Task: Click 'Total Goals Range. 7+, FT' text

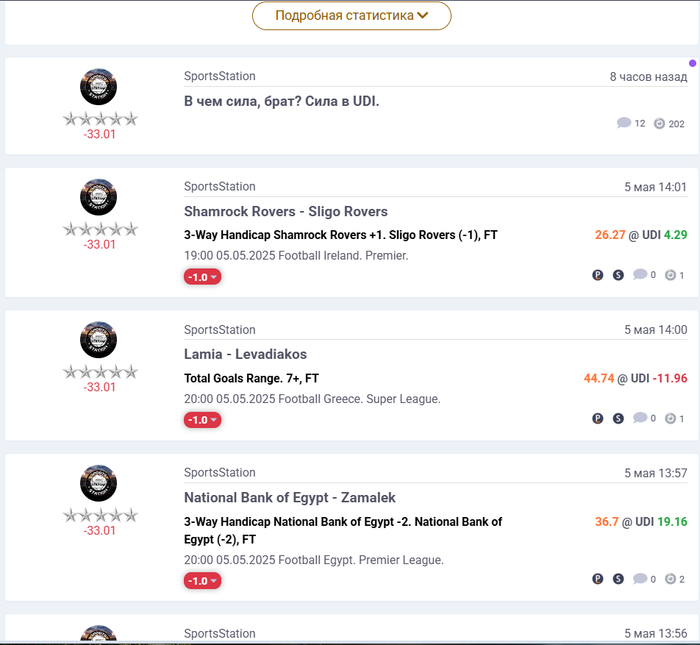Action: 251,379
